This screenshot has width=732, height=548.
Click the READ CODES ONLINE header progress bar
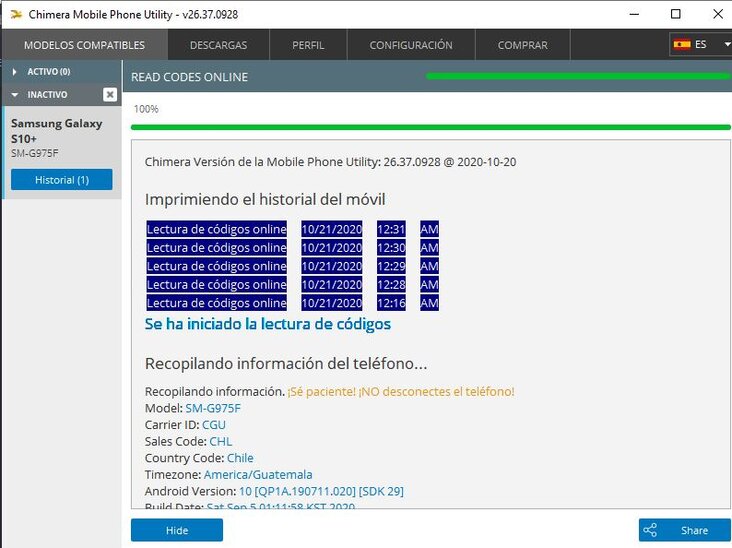[578, 76]
